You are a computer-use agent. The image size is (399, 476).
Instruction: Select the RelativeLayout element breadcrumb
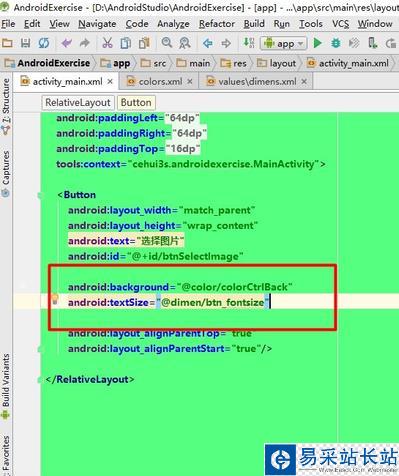pos(78,102)
